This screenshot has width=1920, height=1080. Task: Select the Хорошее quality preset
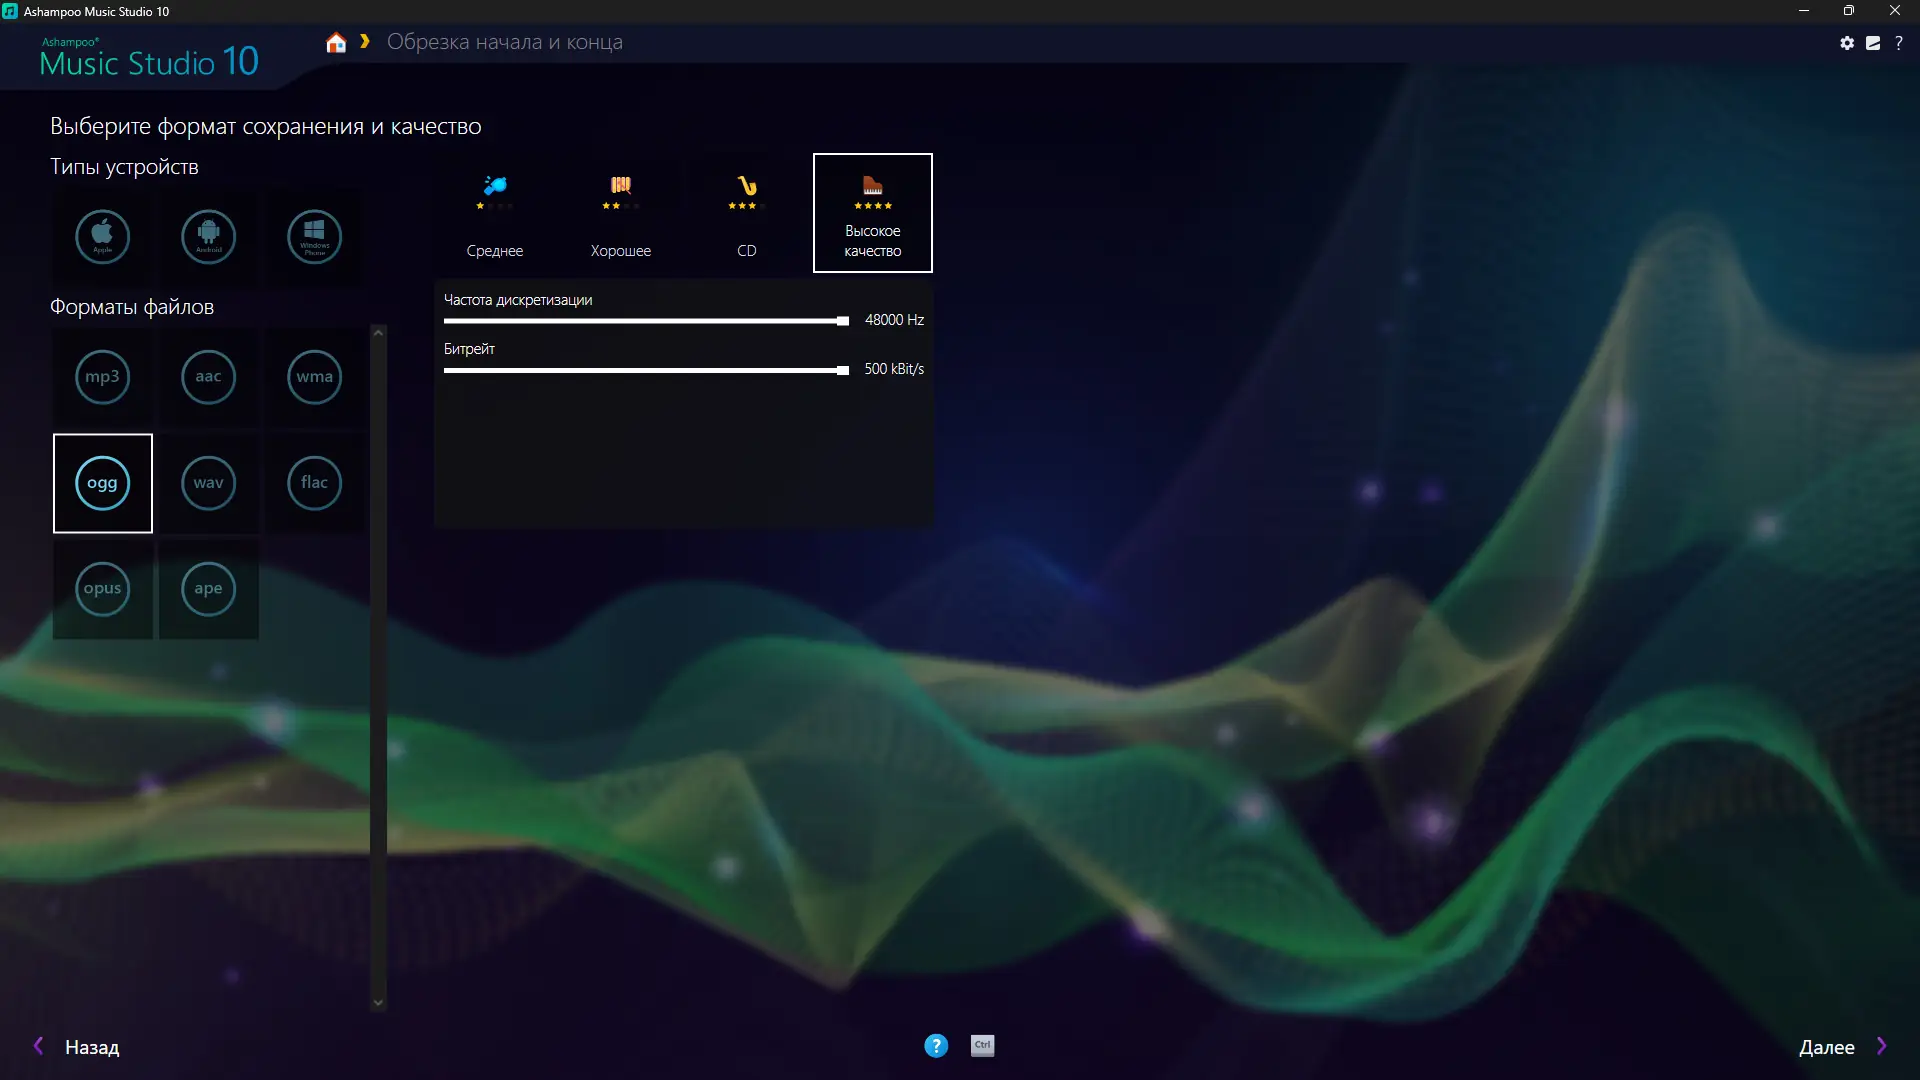621,213
